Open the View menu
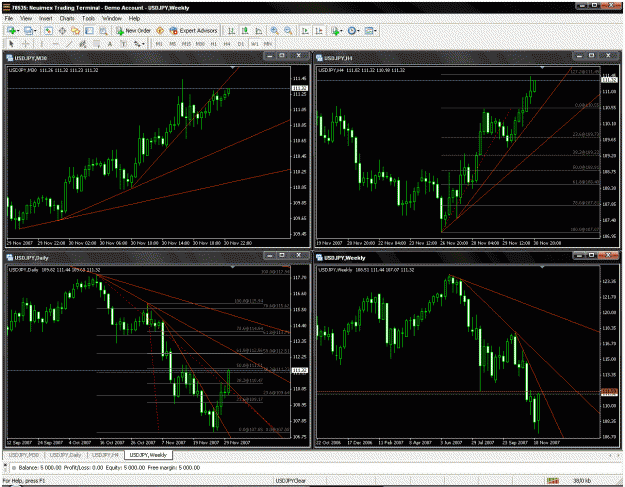This screenshot has height=487, width=625. click(26, 18)
